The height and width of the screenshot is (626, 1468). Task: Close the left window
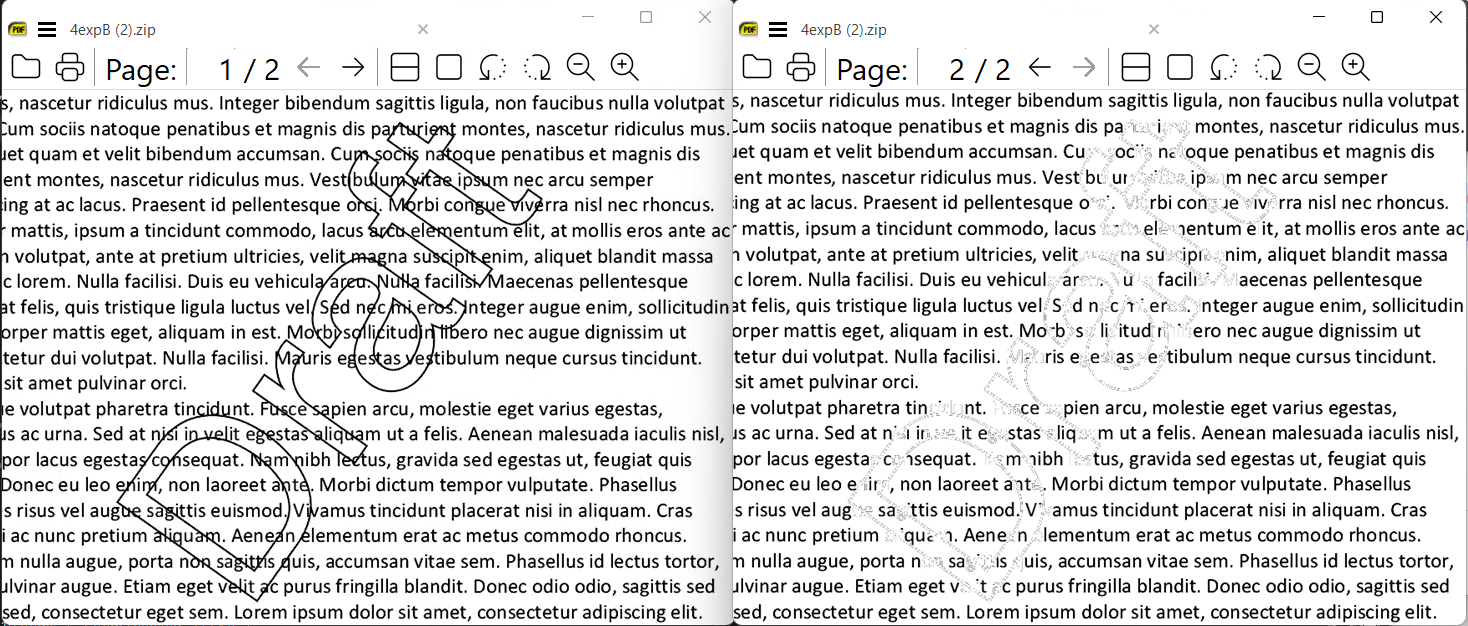(705, 17)
